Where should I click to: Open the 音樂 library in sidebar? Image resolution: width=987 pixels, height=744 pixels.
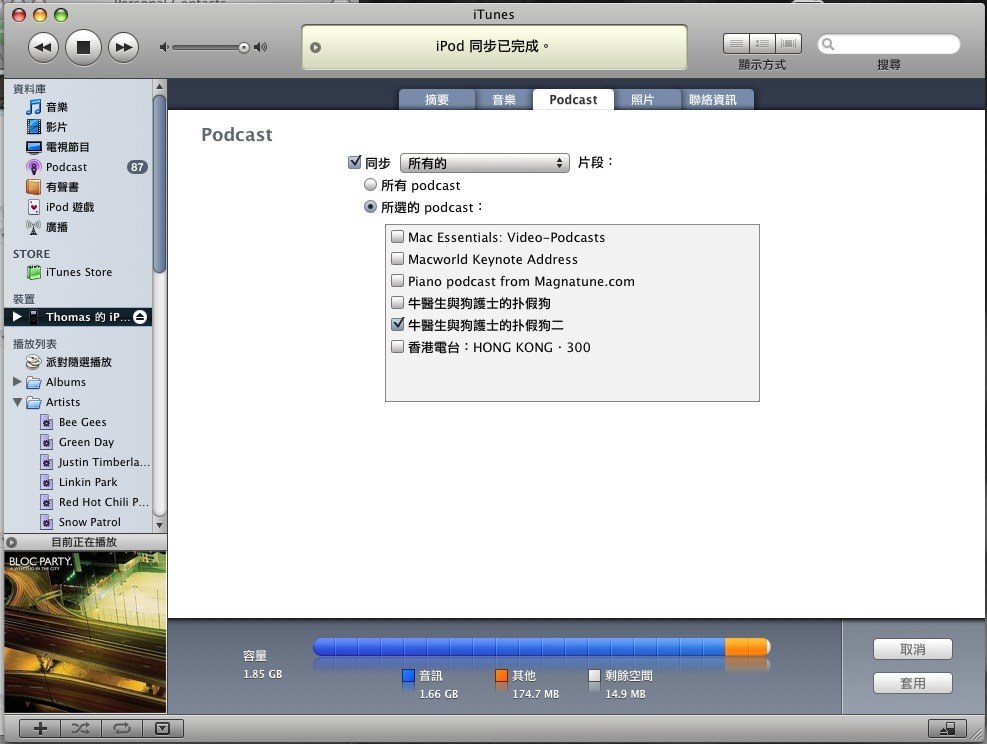point(78,107)
